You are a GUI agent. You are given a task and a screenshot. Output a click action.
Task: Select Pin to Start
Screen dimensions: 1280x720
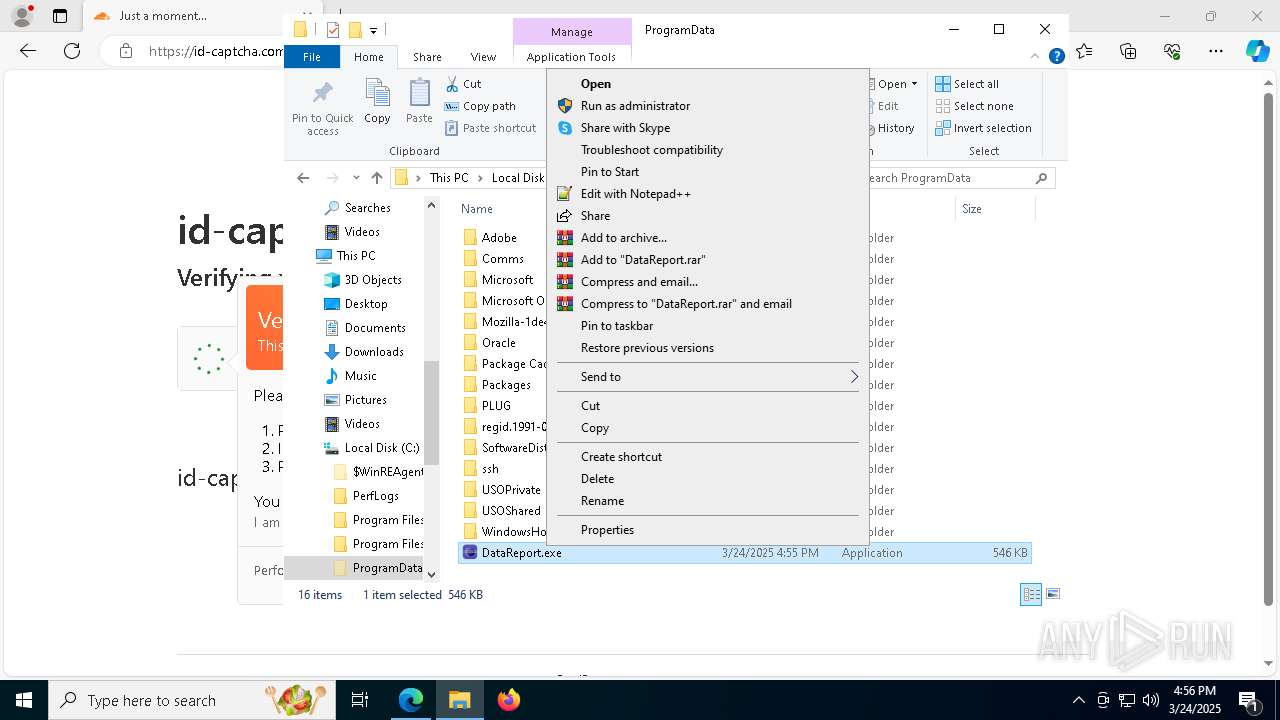(708, 172)
